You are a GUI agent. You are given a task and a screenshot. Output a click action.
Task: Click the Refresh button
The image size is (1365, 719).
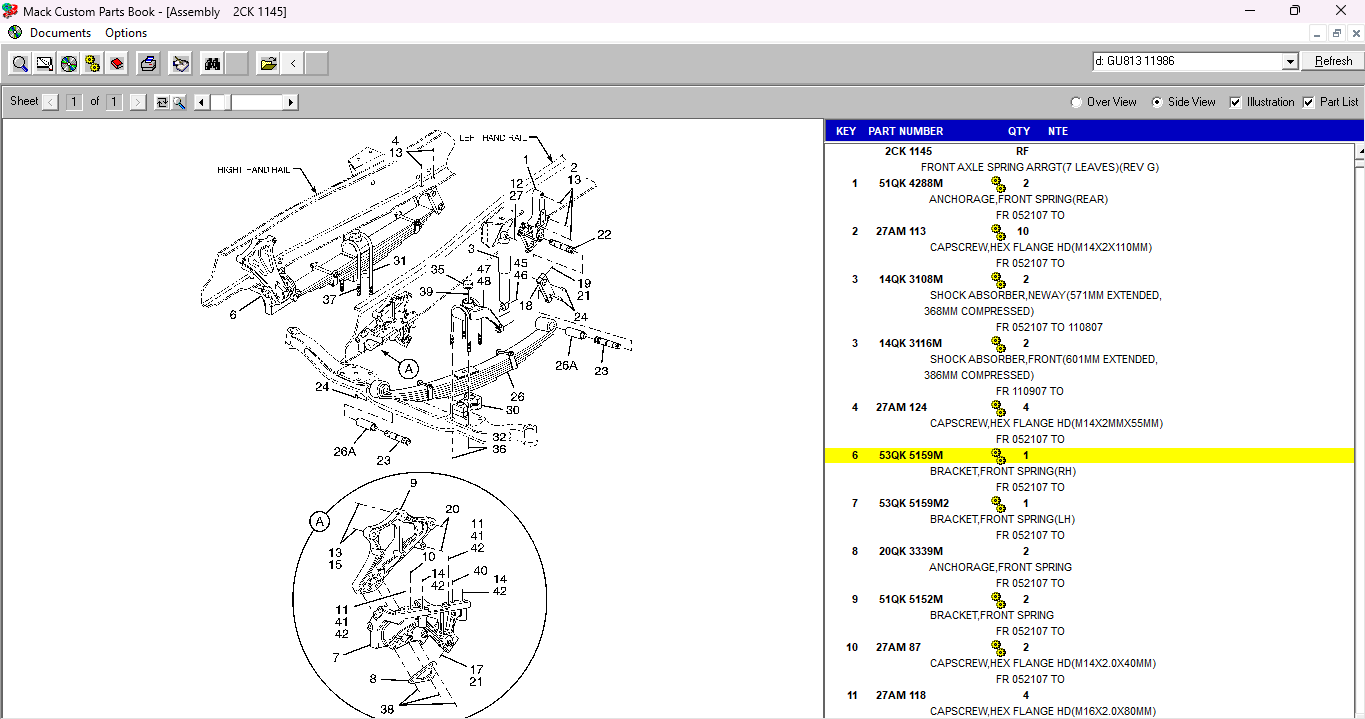coord(1333,62)
